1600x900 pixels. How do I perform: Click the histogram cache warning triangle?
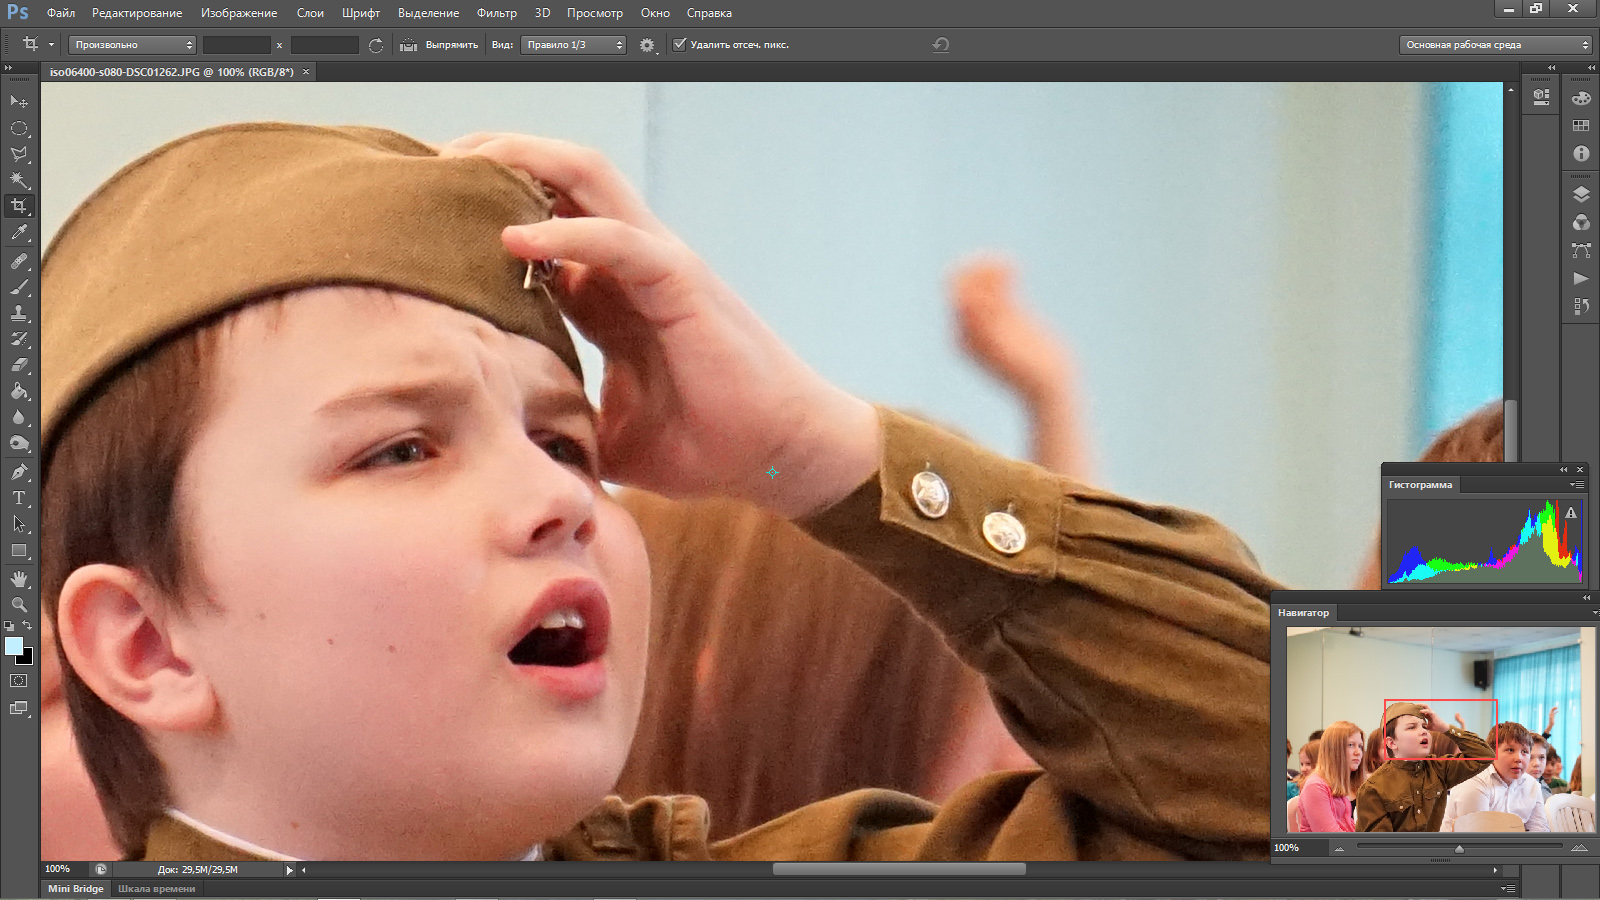tap(1571, 513)
